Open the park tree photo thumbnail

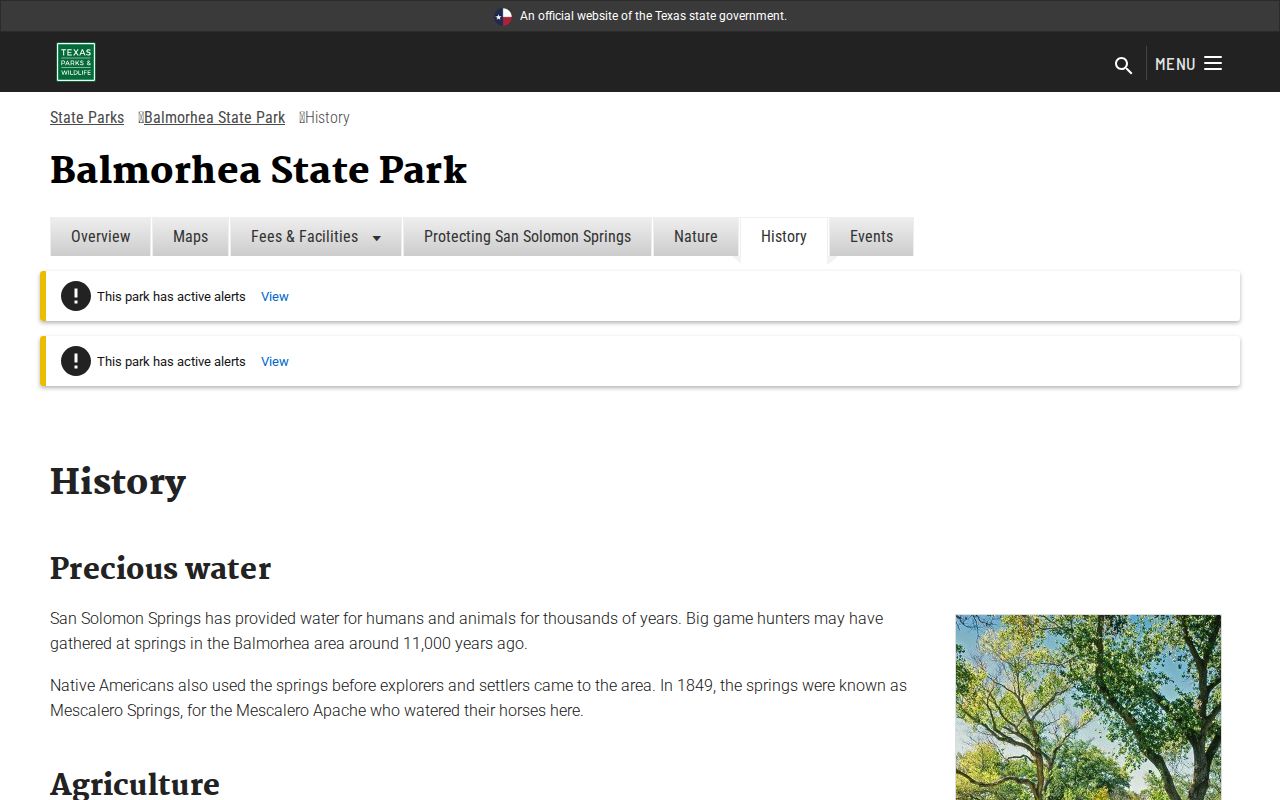[x=1088, y=707]
